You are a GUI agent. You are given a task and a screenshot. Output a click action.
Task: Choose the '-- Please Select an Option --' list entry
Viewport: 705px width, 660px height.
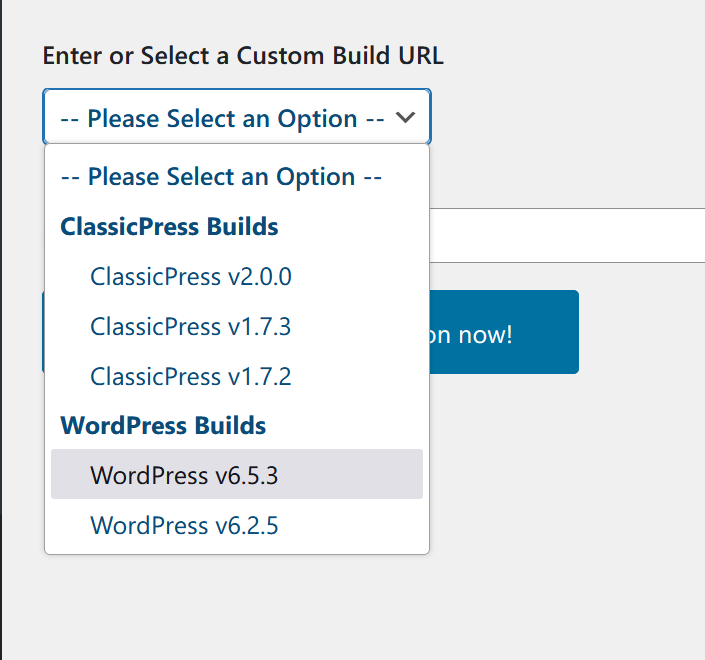coord(222,177)
